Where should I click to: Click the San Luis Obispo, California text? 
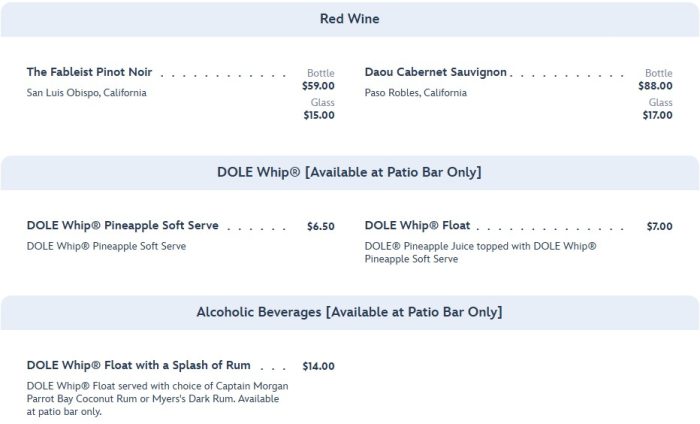[86, 93]
